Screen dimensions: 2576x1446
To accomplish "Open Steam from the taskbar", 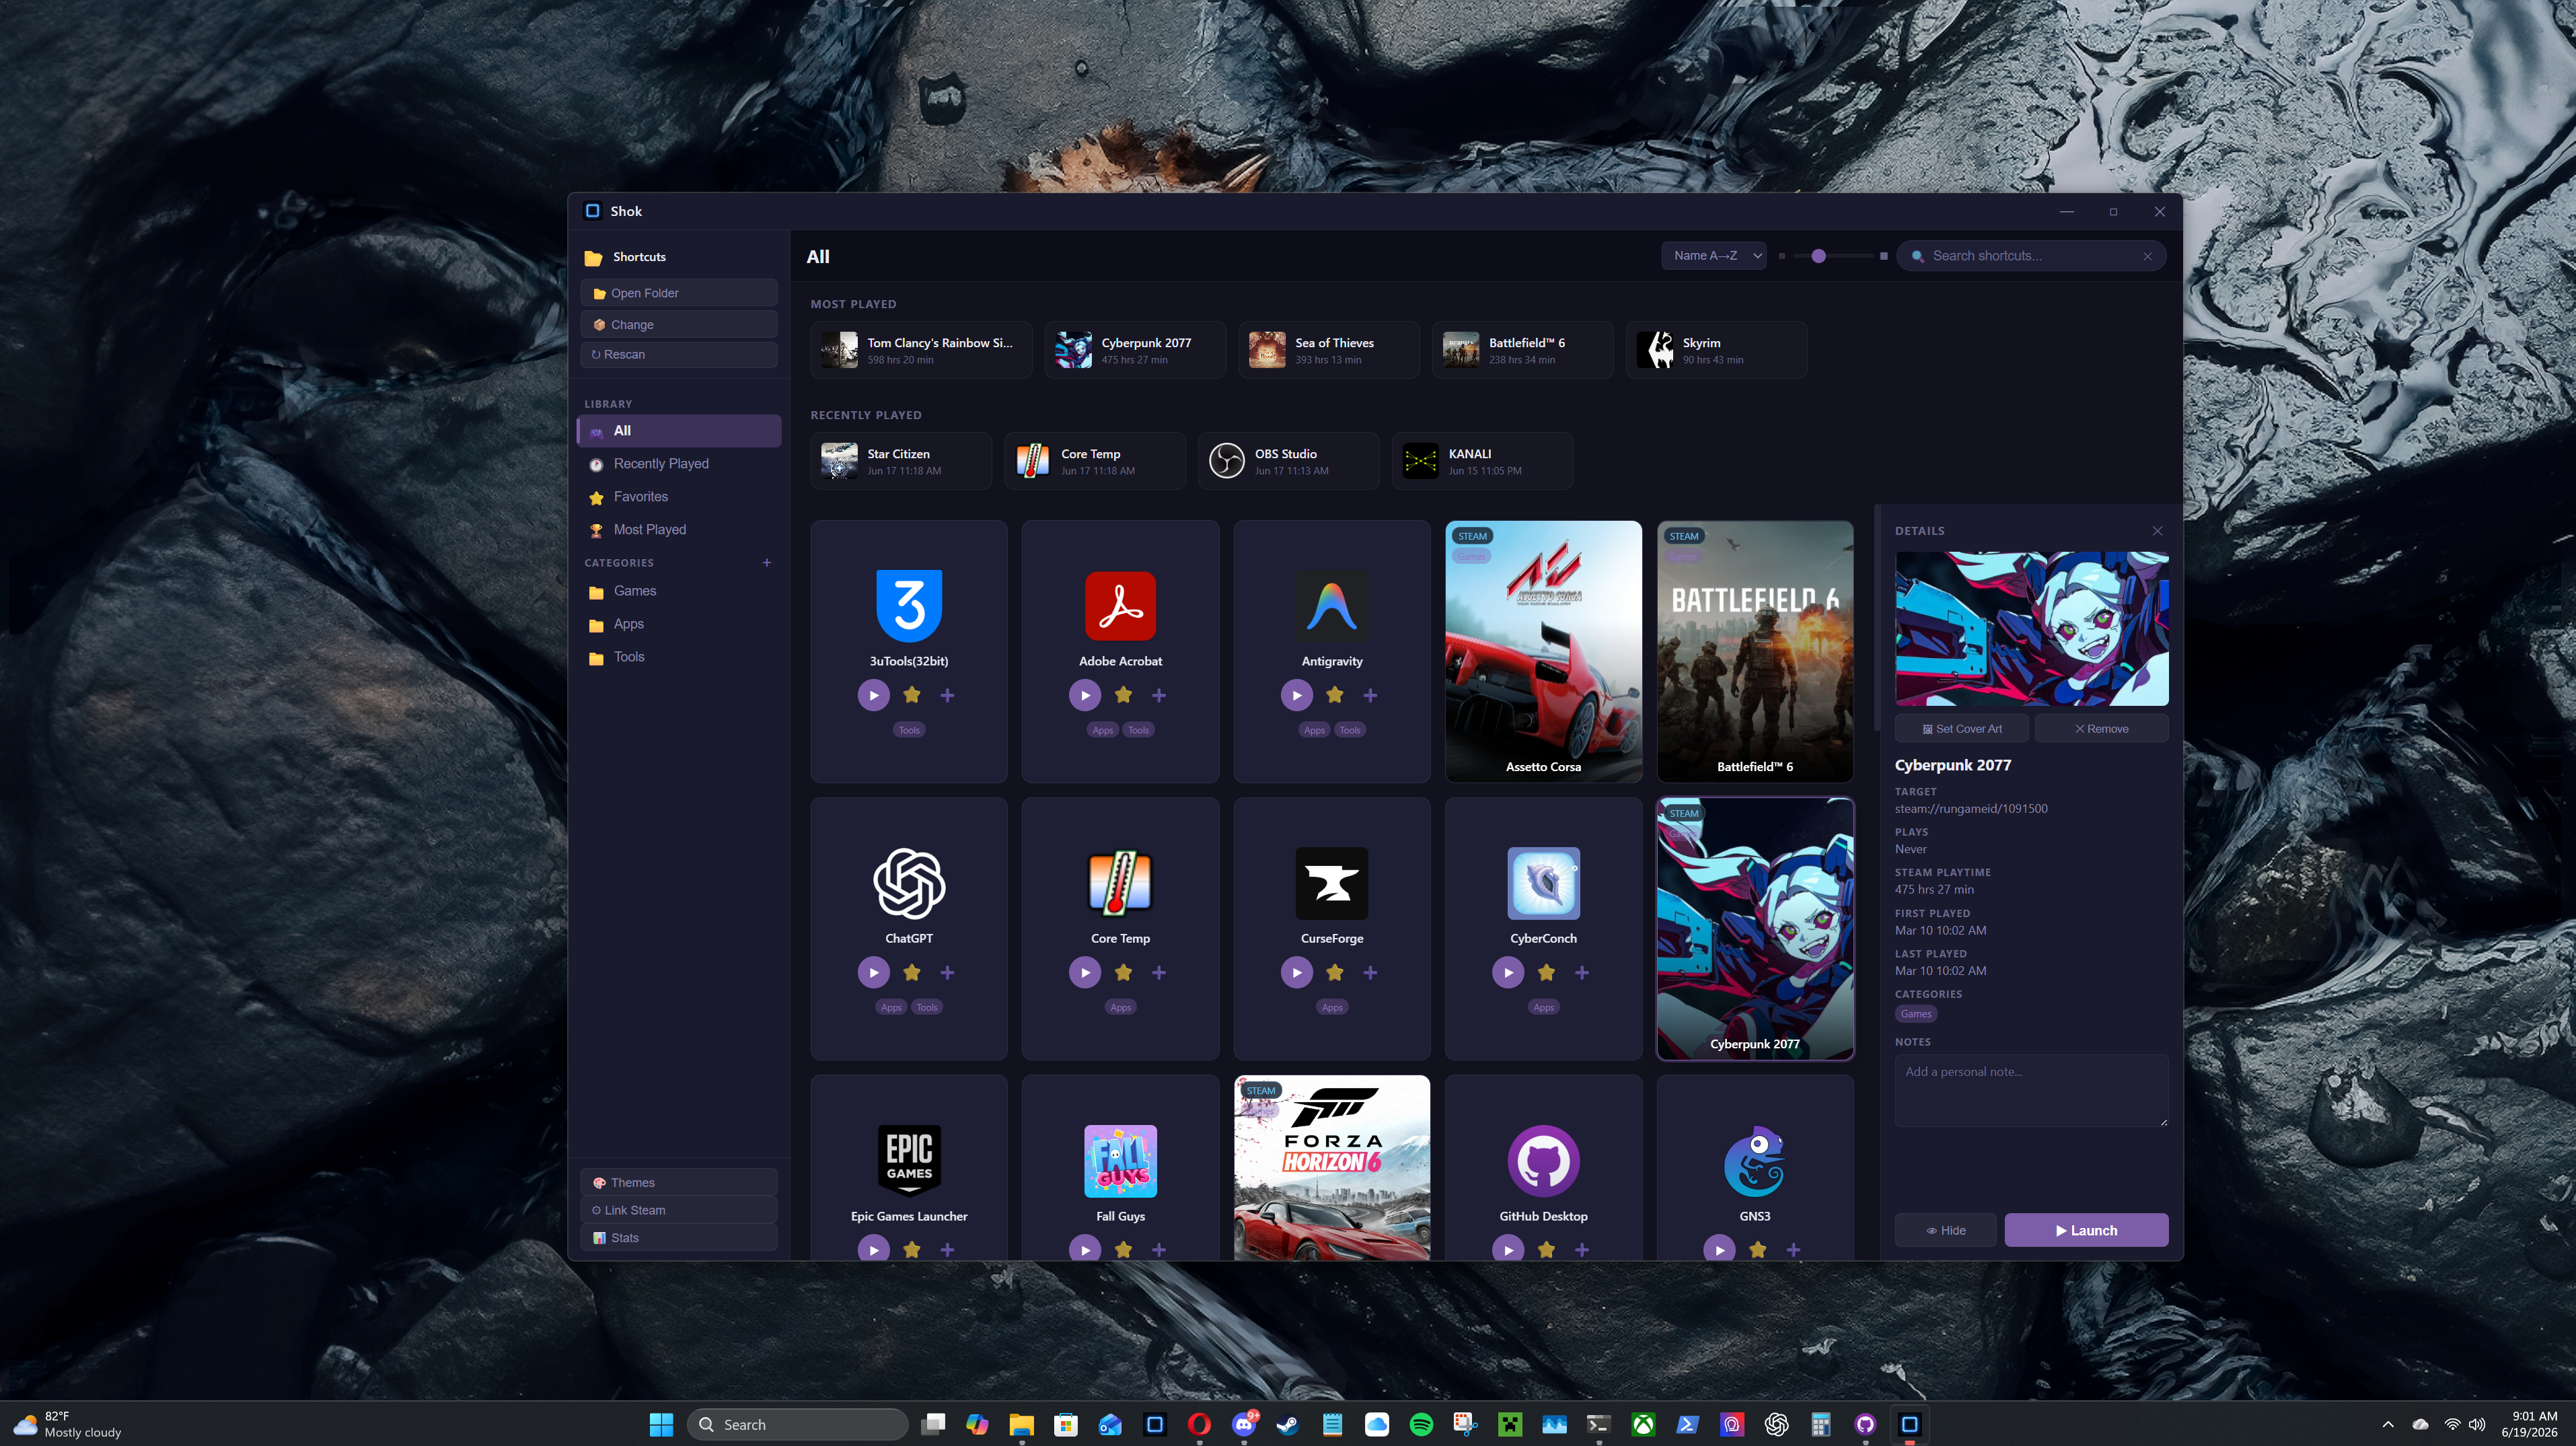I will pyautogui.click(x=1288, y=1424).
